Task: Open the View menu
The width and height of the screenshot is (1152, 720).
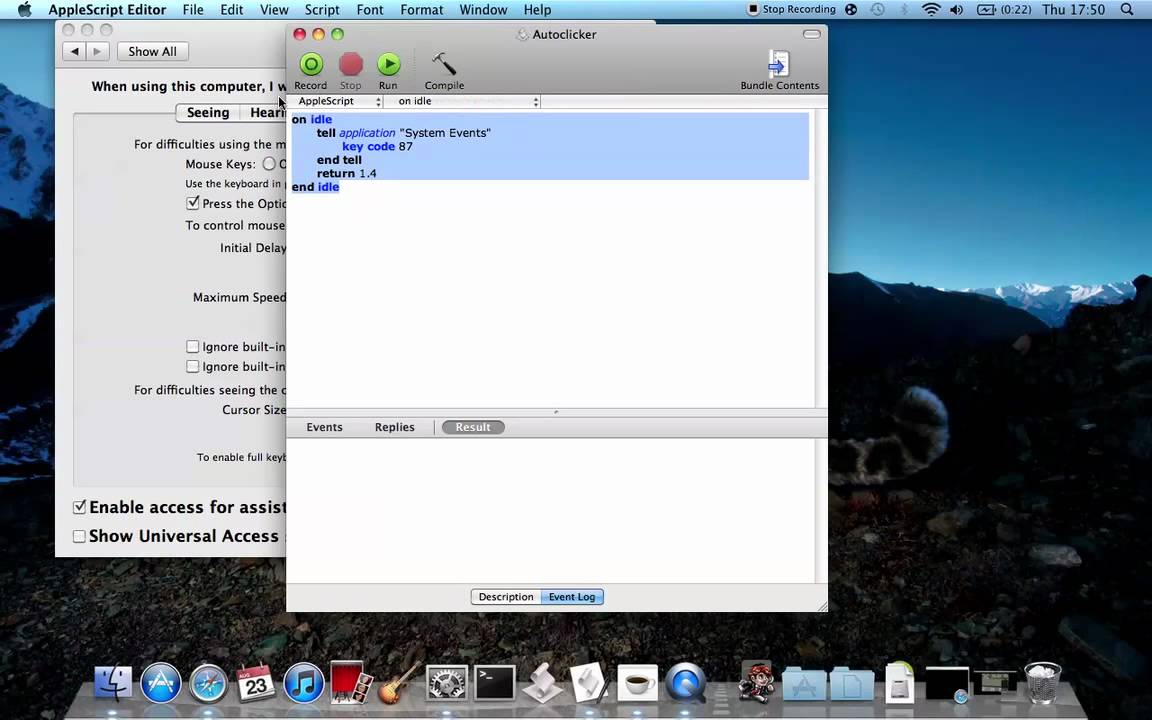Action: (274, 10)
